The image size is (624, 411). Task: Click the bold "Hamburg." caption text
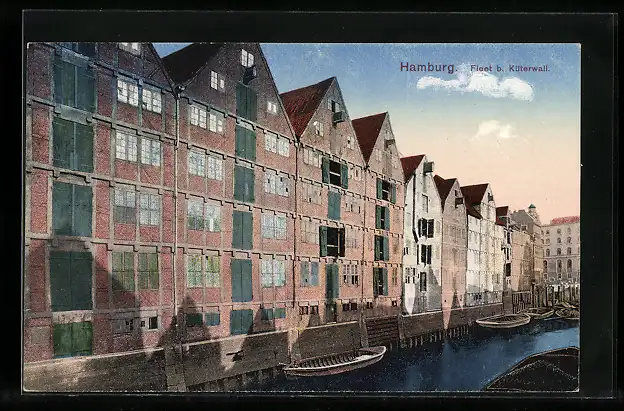430,67
